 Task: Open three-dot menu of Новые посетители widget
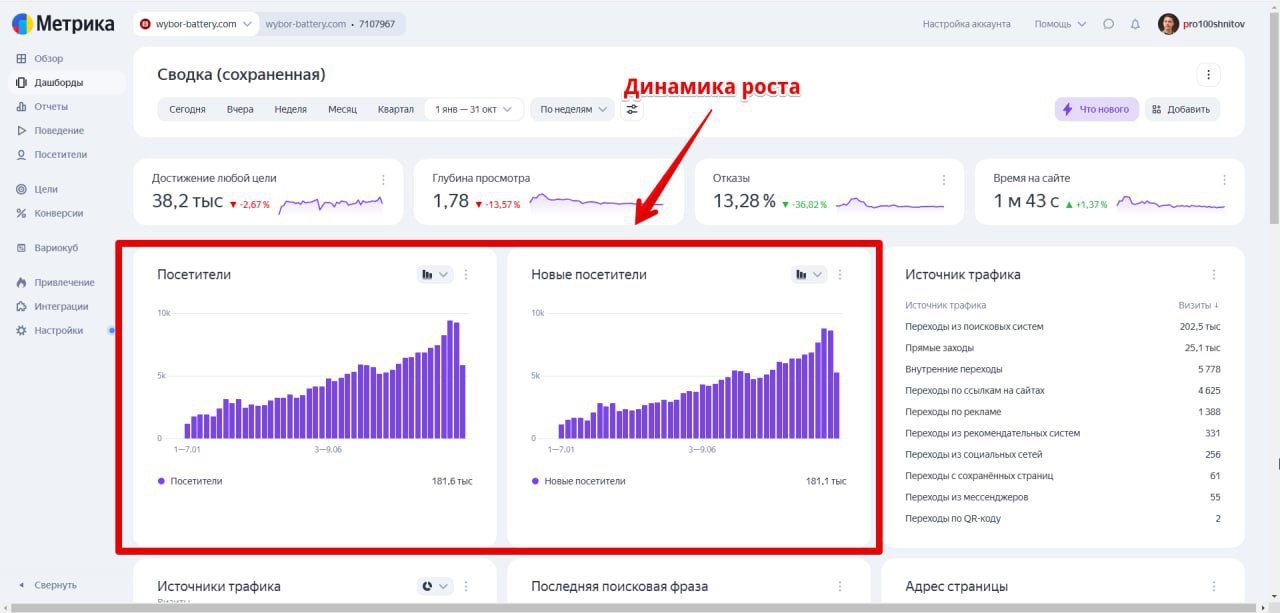pyautogui.click(x=840, y=274)
